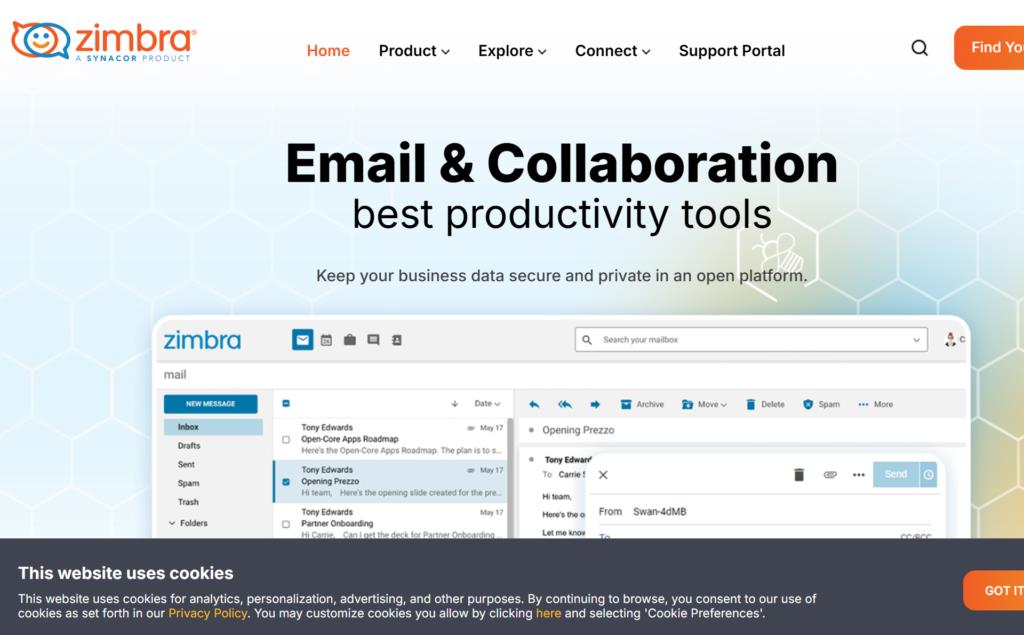Click the Forward arrow icon
1024x635 pixels.
(x=595, y=404)
